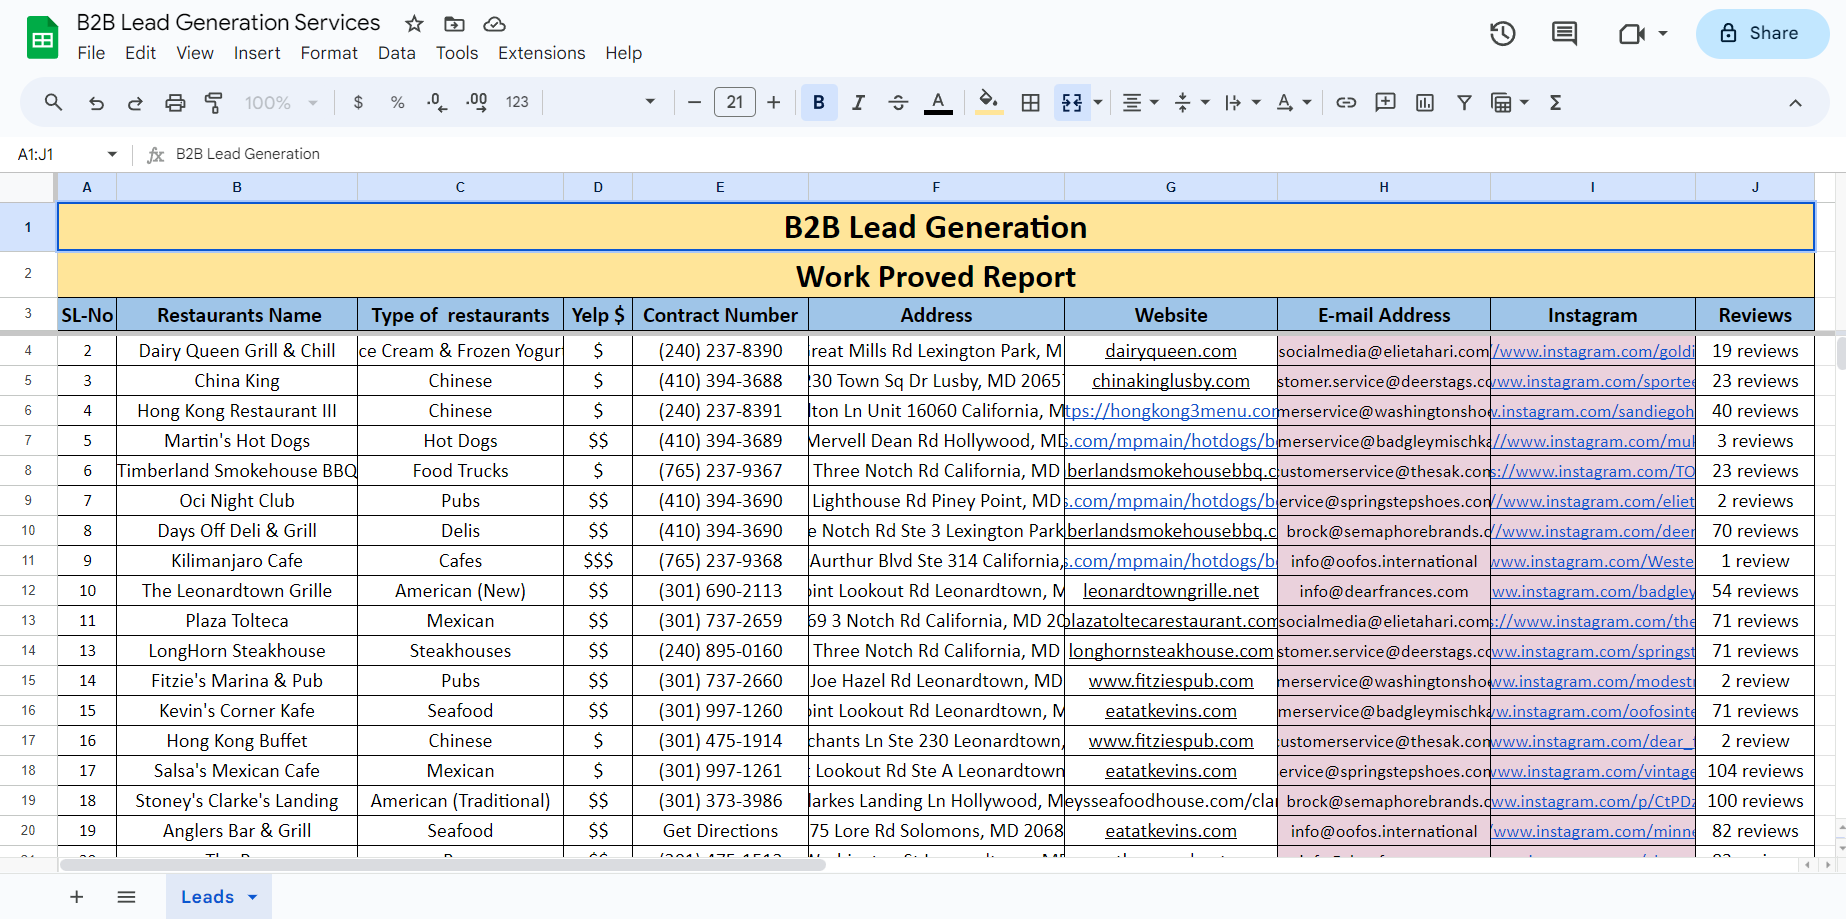Open Text wrapping dropdown
This screenshot has width=1846, height=919.
(1243, 102)
